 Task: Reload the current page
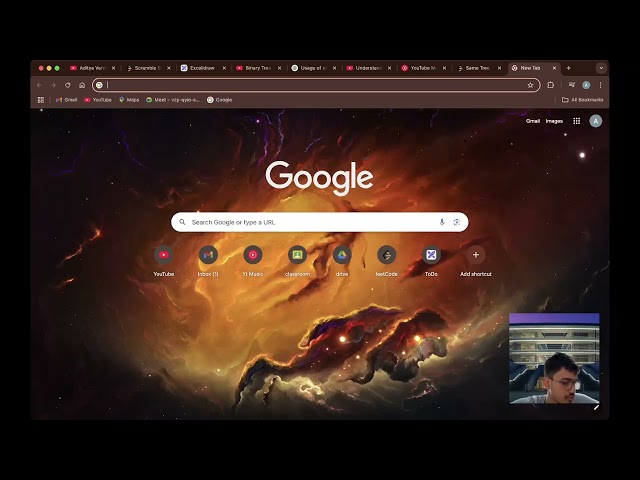68,85
